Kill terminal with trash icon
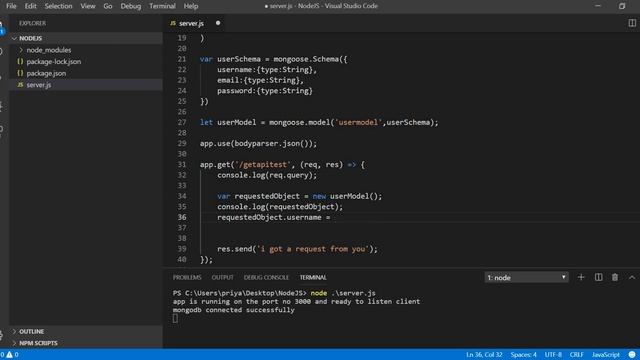The width and height of the screenshot is (640, 360). pyautogui.click(x=615, y=278)
